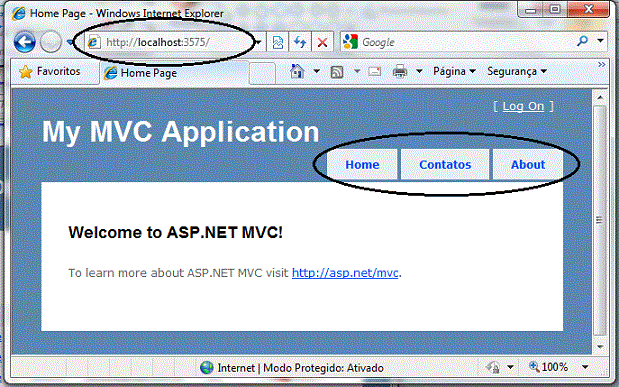619x387 pixels.
Task: Refresh the page with the blue arrows icon
Action: [300, 42]
